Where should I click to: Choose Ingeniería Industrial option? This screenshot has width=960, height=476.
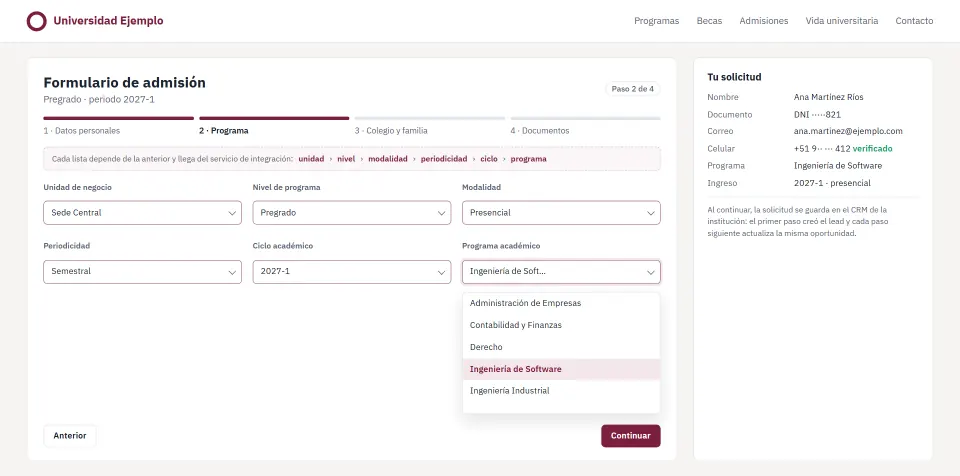click(x=561, y=391)
